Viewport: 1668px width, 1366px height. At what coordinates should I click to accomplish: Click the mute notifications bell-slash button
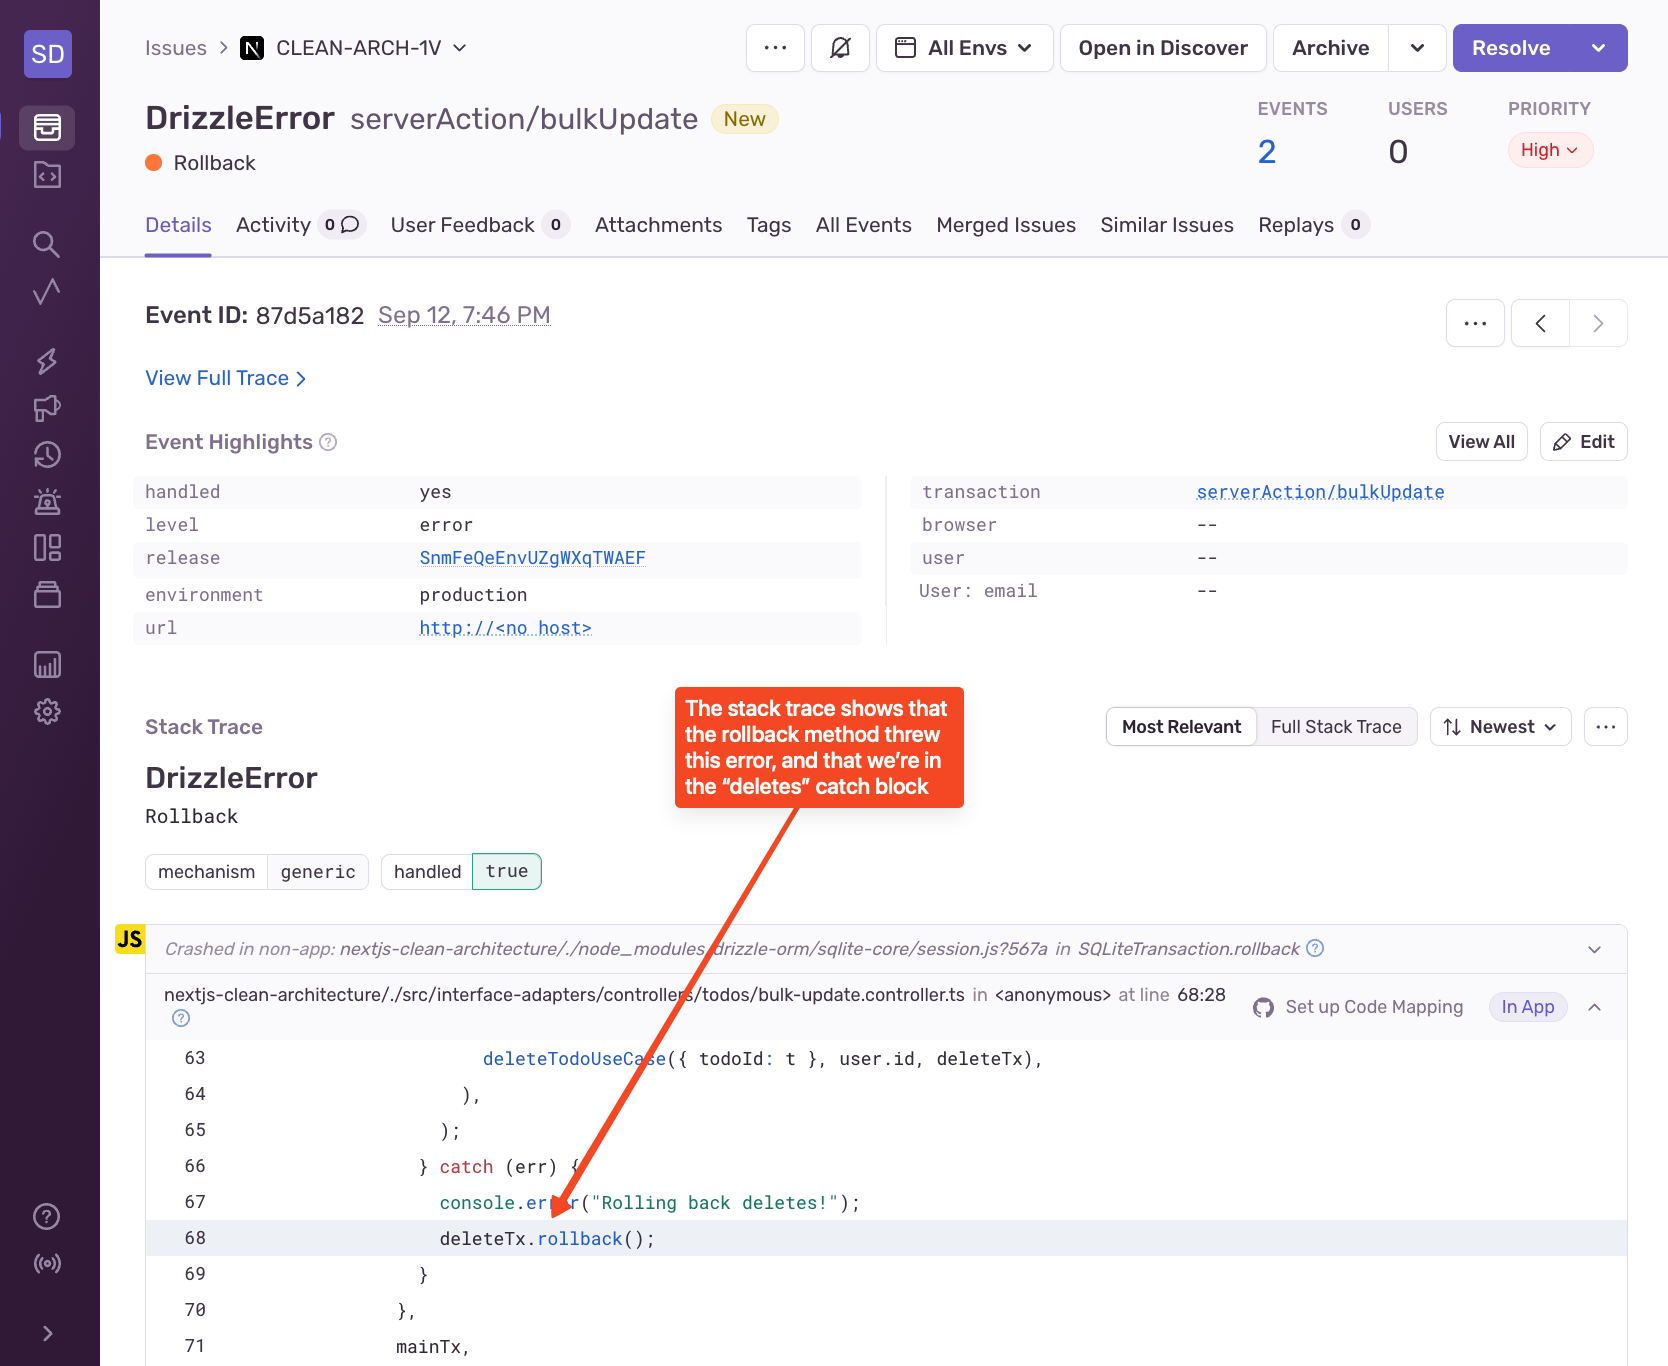click(x=840, y=48)
